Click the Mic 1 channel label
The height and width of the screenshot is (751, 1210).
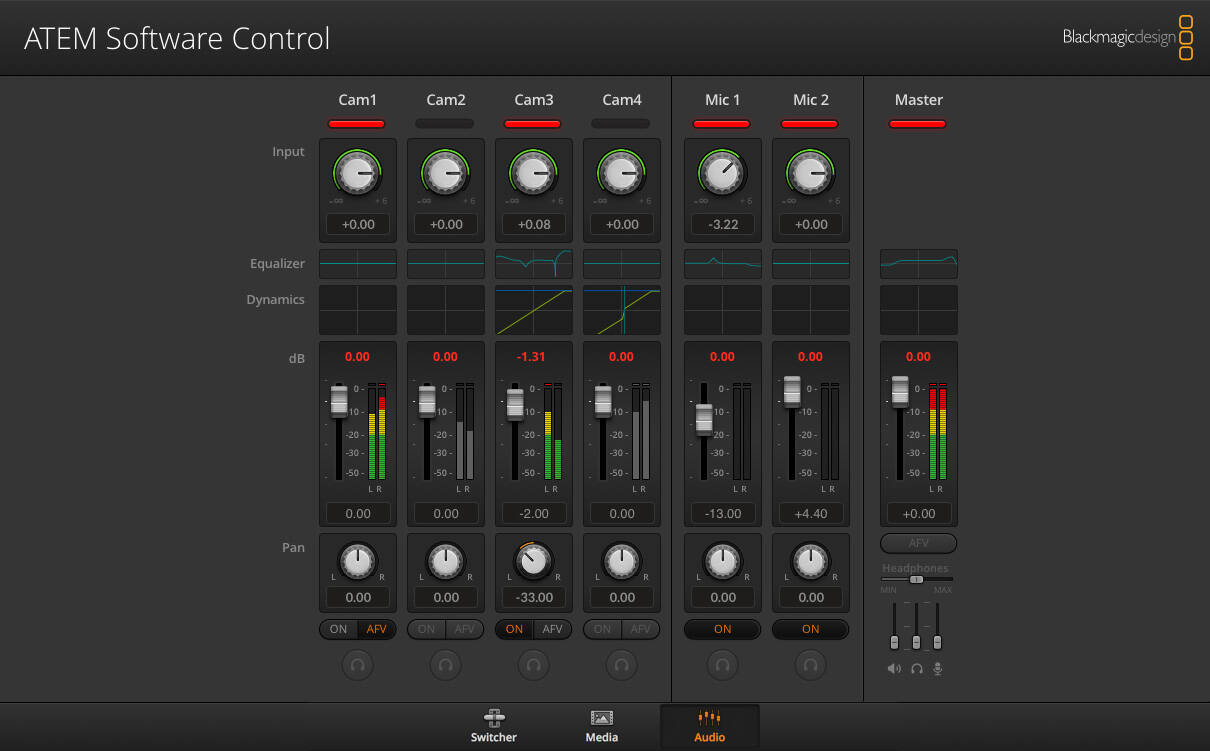[x=723, y=100]
